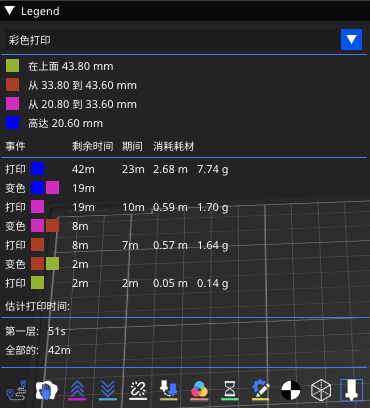Click the 0.59 m filament length

pos(170,207)
